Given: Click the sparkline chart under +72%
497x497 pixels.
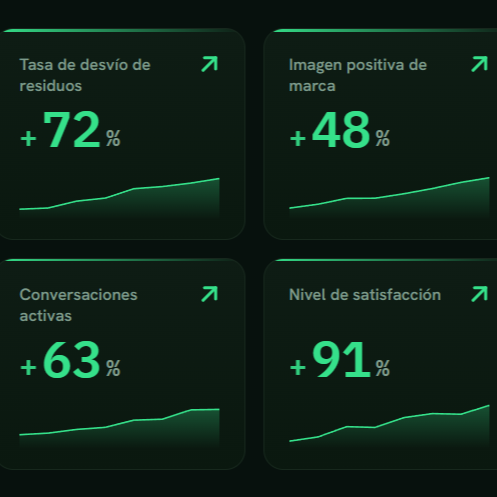Looking at the screenshot, I should [119, 198].
